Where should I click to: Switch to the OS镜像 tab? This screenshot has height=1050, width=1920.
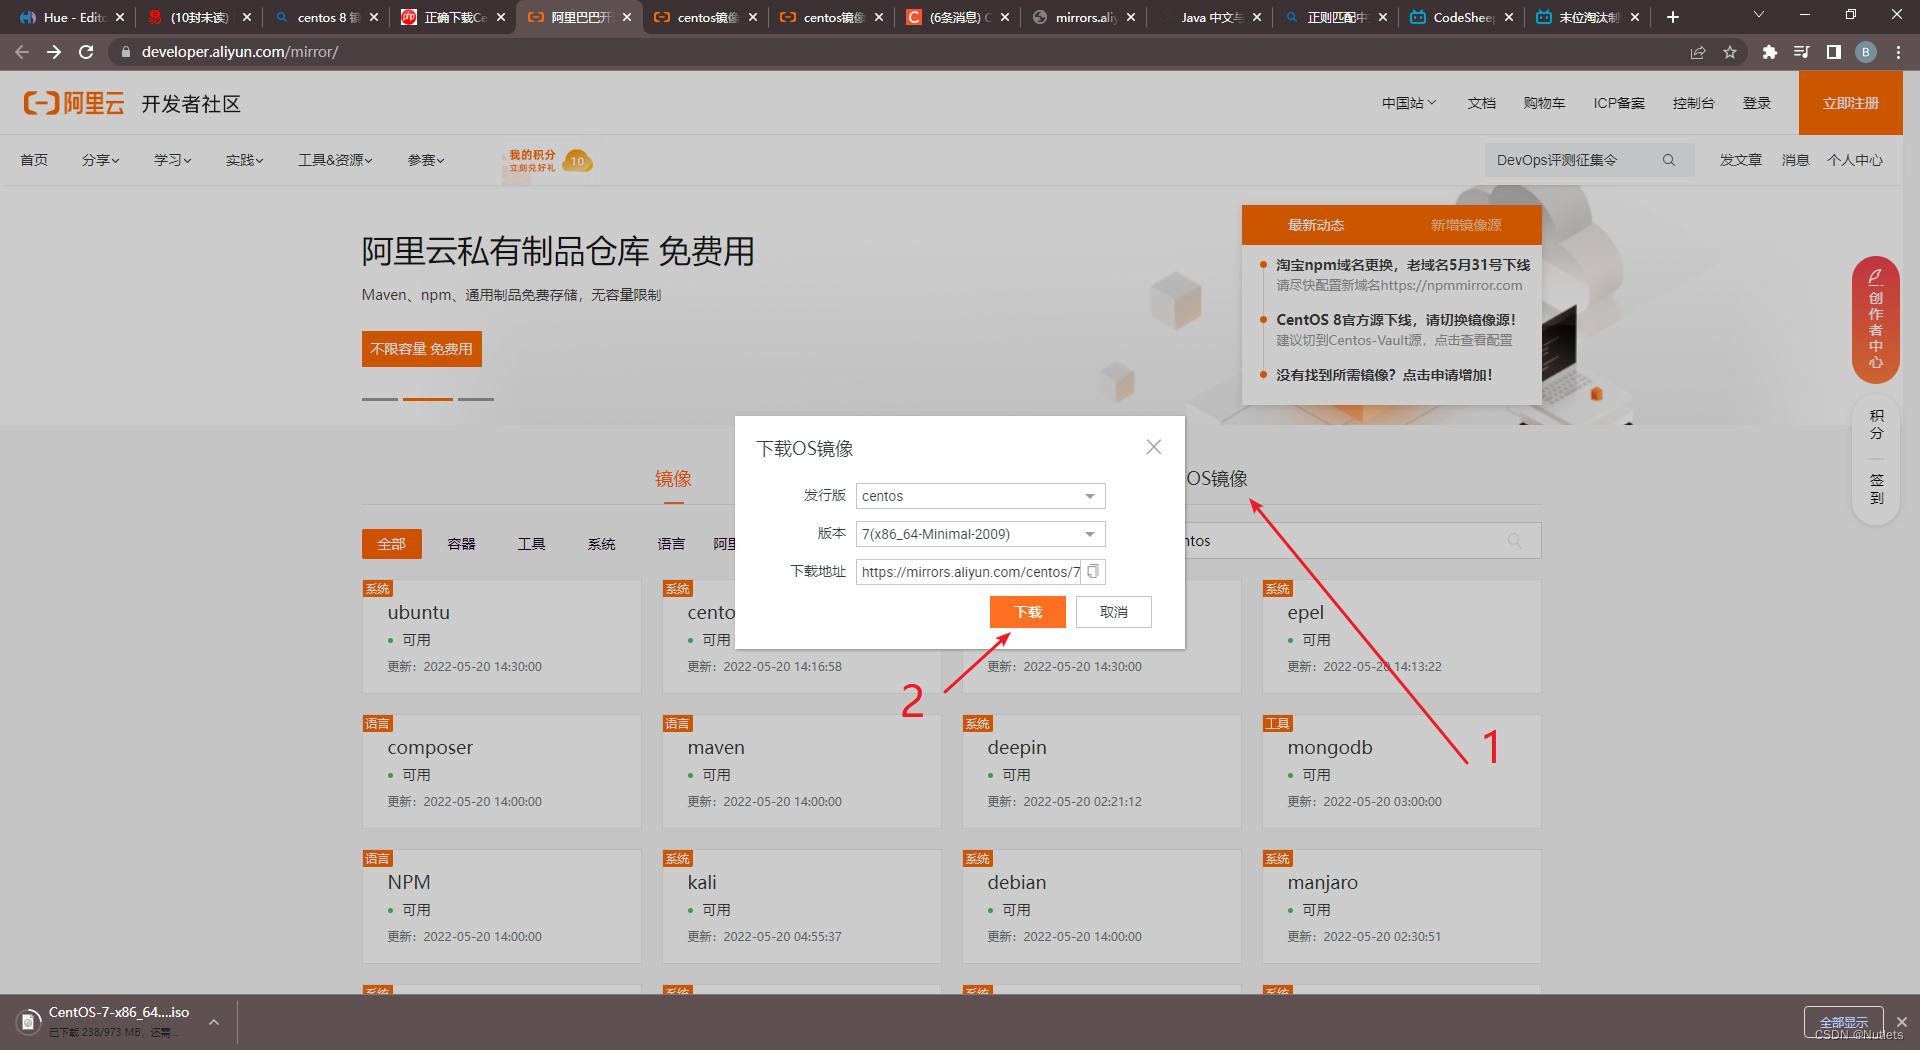pos(1217,479)
